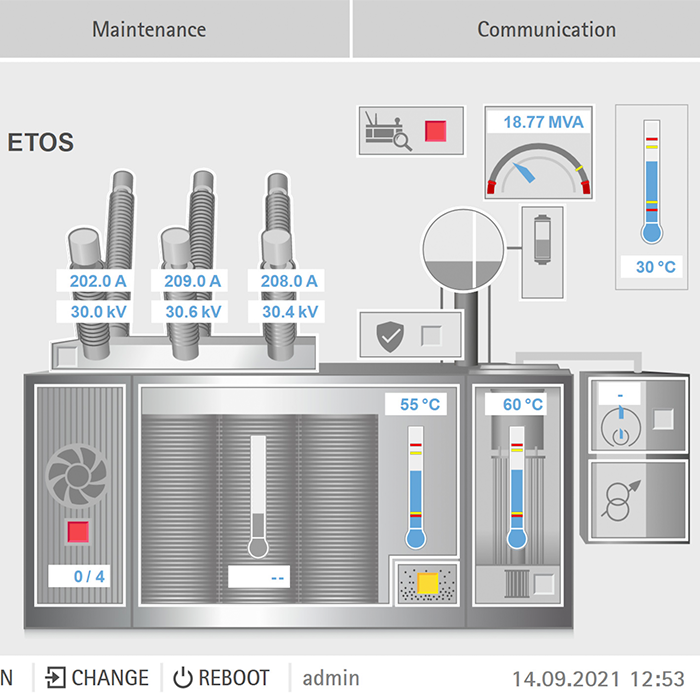
Task: Open the Communication tab
Action: coord(546,29)
